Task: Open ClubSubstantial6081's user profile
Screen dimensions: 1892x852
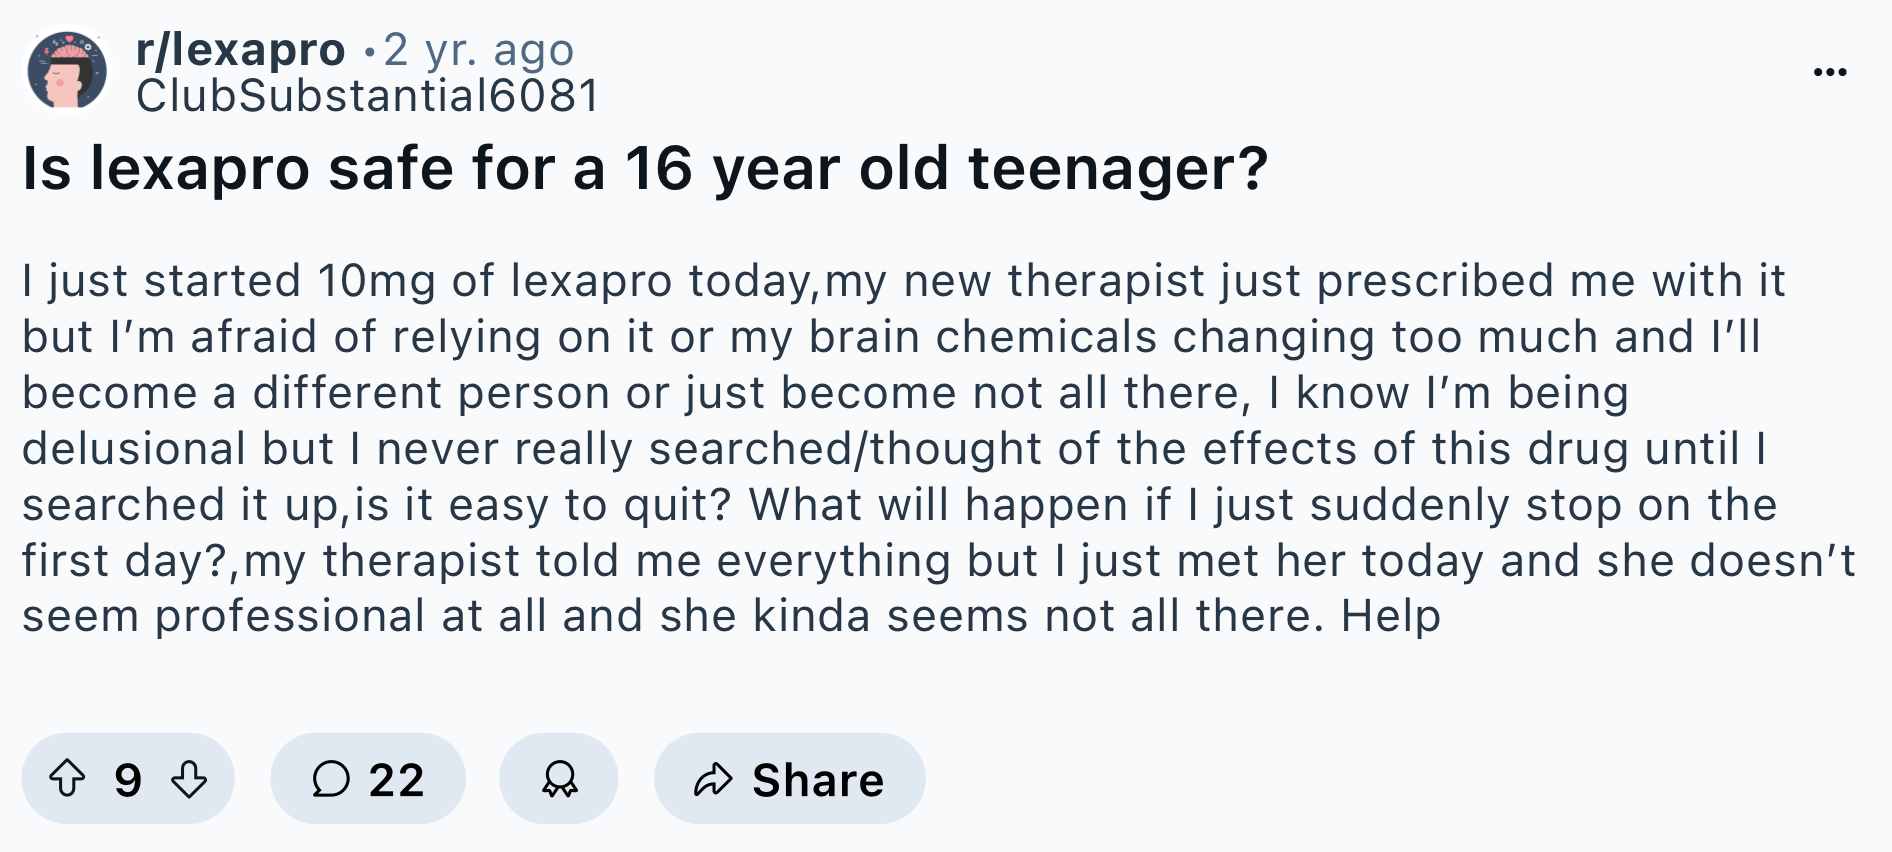Action: (x=367, y=96)
